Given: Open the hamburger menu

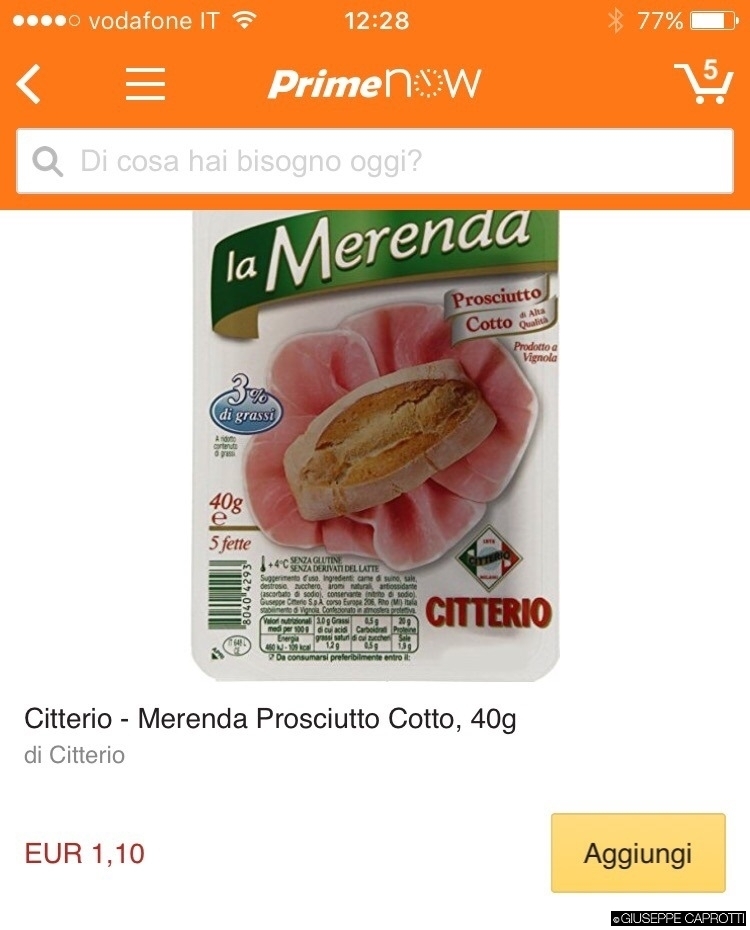Looking at the screenshot, I should point(145,84).
